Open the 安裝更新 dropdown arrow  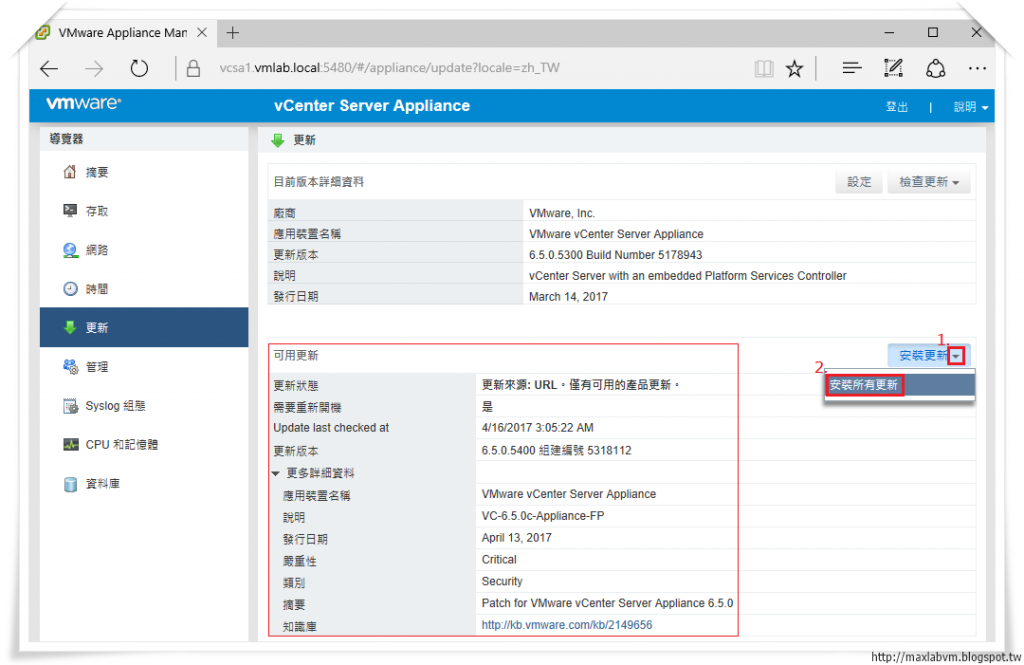pyautogui.click(x=957, y=356)
